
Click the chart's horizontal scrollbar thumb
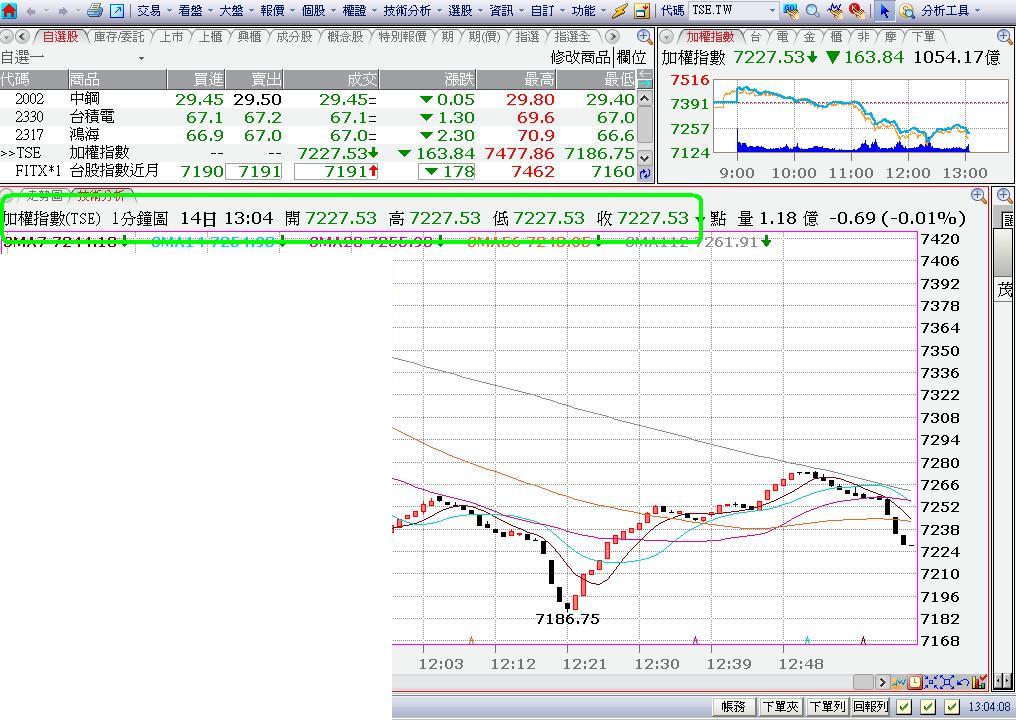[863, 682]
